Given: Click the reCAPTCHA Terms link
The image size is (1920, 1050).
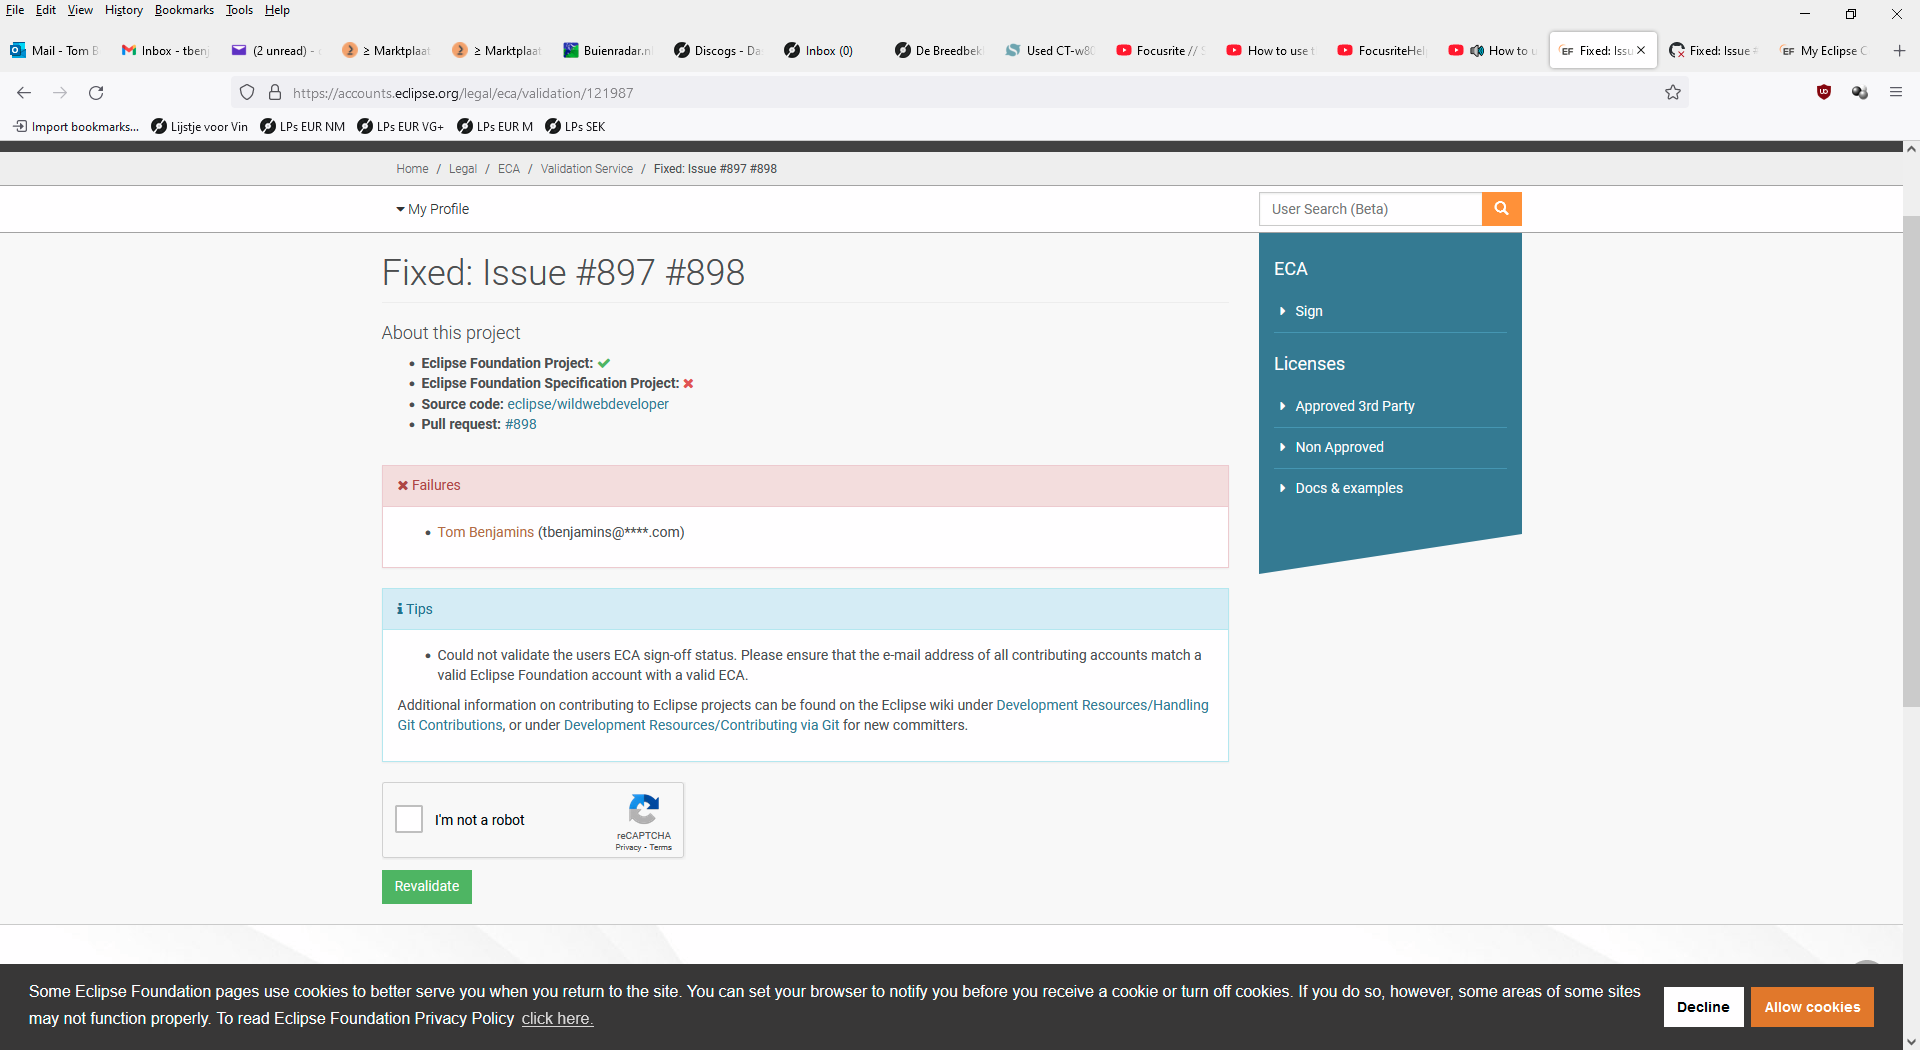Looking at the screenshot, I should pyautogui.click(x=661, y=847).
